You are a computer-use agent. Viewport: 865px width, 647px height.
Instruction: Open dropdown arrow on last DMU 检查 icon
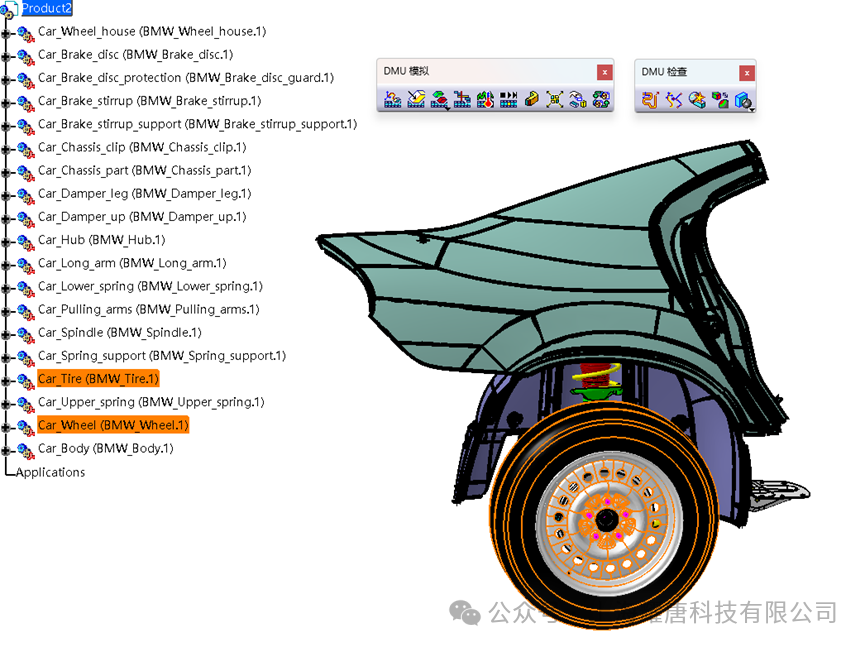(x=751, y=110)
